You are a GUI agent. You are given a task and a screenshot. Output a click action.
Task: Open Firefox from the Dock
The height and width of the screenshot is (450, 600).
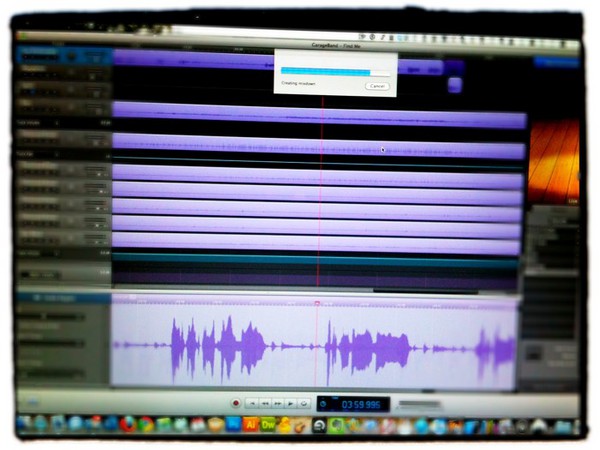[128, 424]
